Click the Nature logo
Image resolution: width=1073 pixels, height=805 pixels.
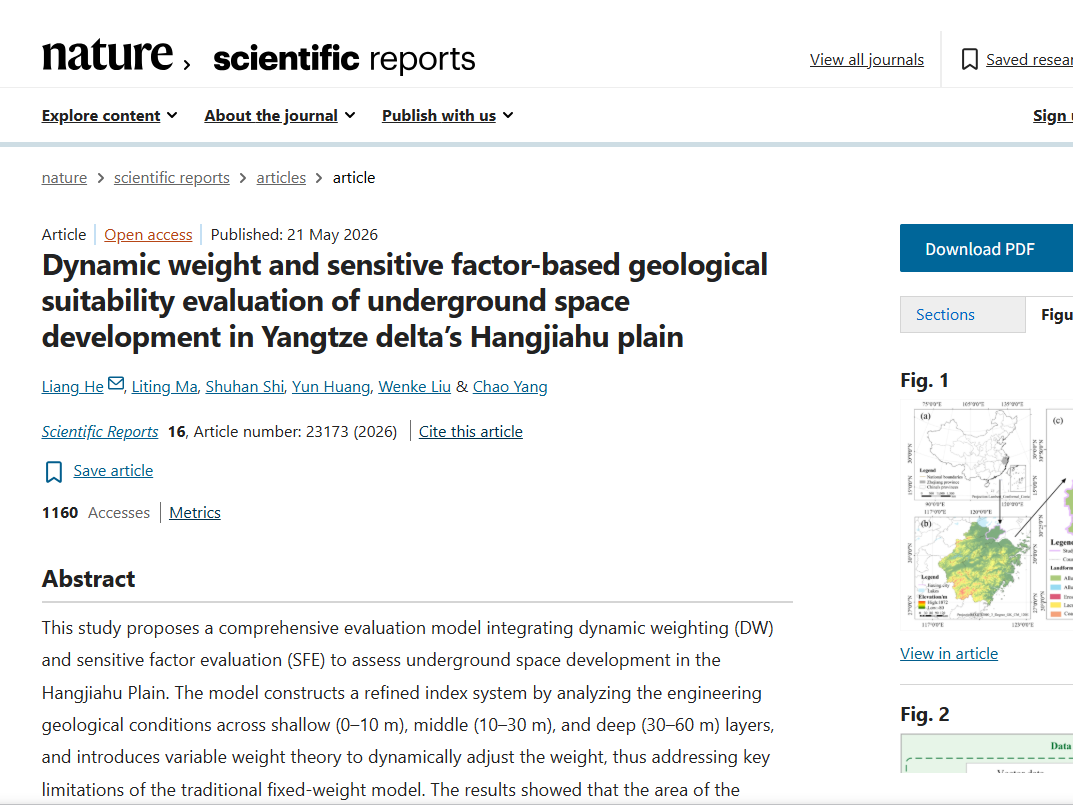[108, 55]
